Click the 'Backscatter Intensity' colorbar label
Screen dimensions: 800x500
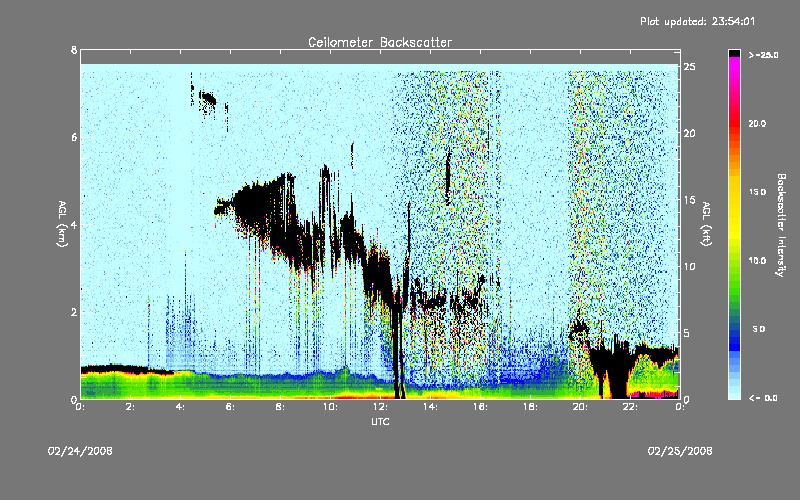[781, 225]
